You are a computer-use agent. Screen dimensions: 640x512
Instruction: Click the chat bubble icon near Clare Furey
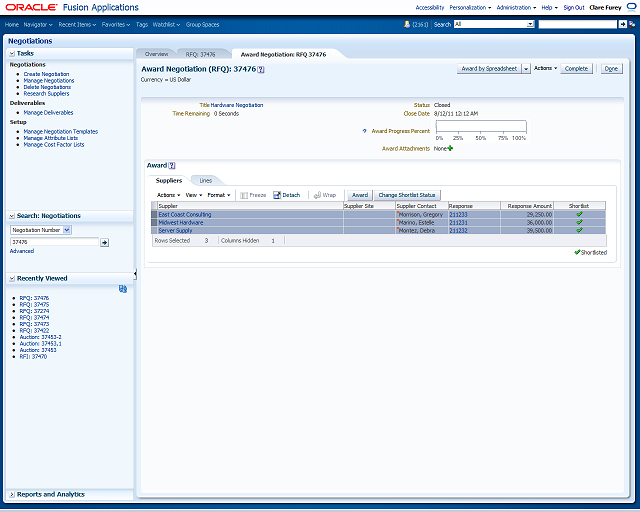click(x=631, y=7)
